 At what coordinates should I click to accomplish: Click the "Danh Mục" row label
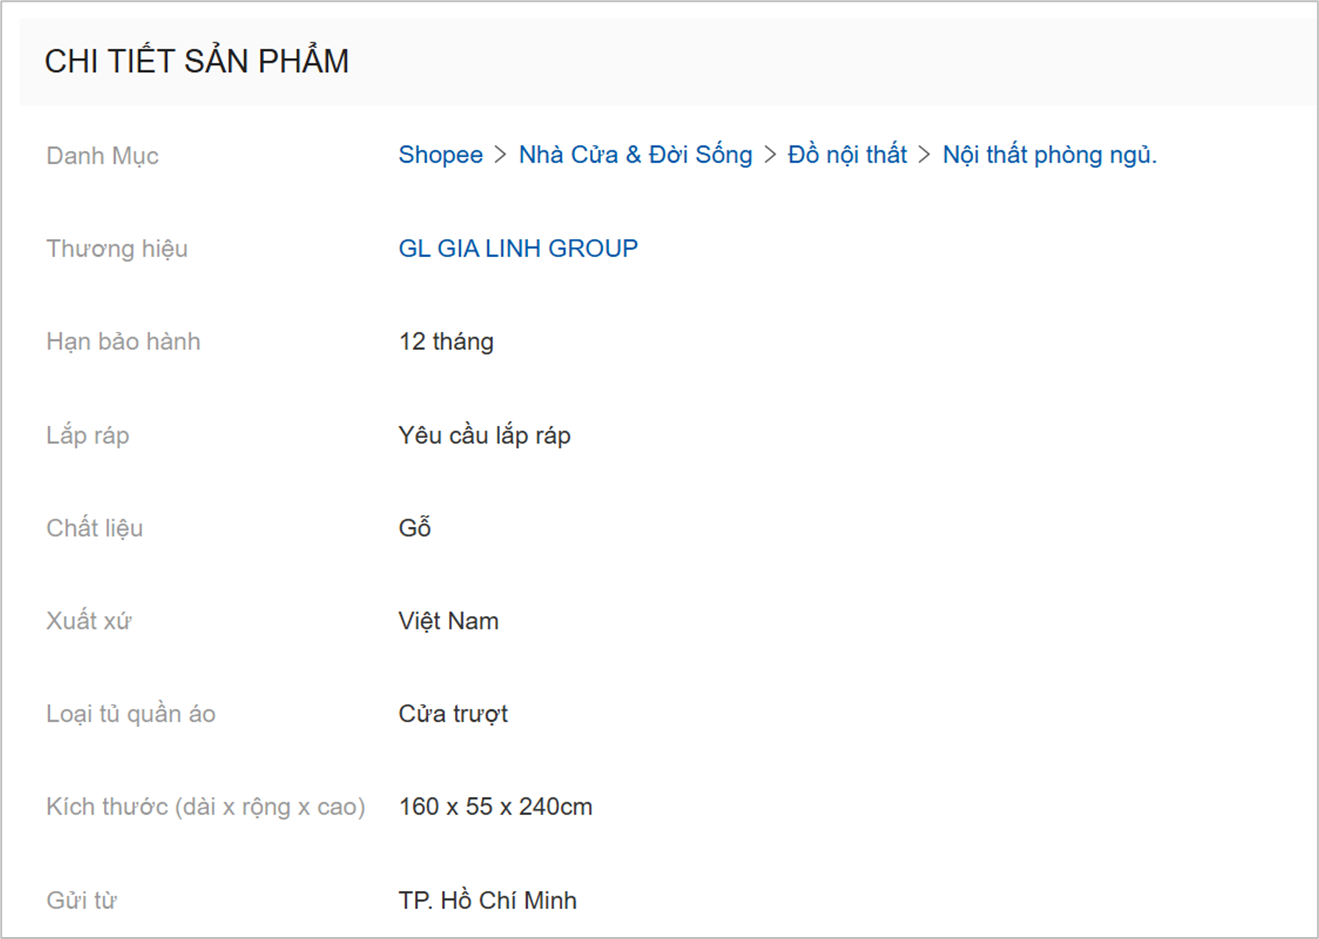click(x=102, y=156)
